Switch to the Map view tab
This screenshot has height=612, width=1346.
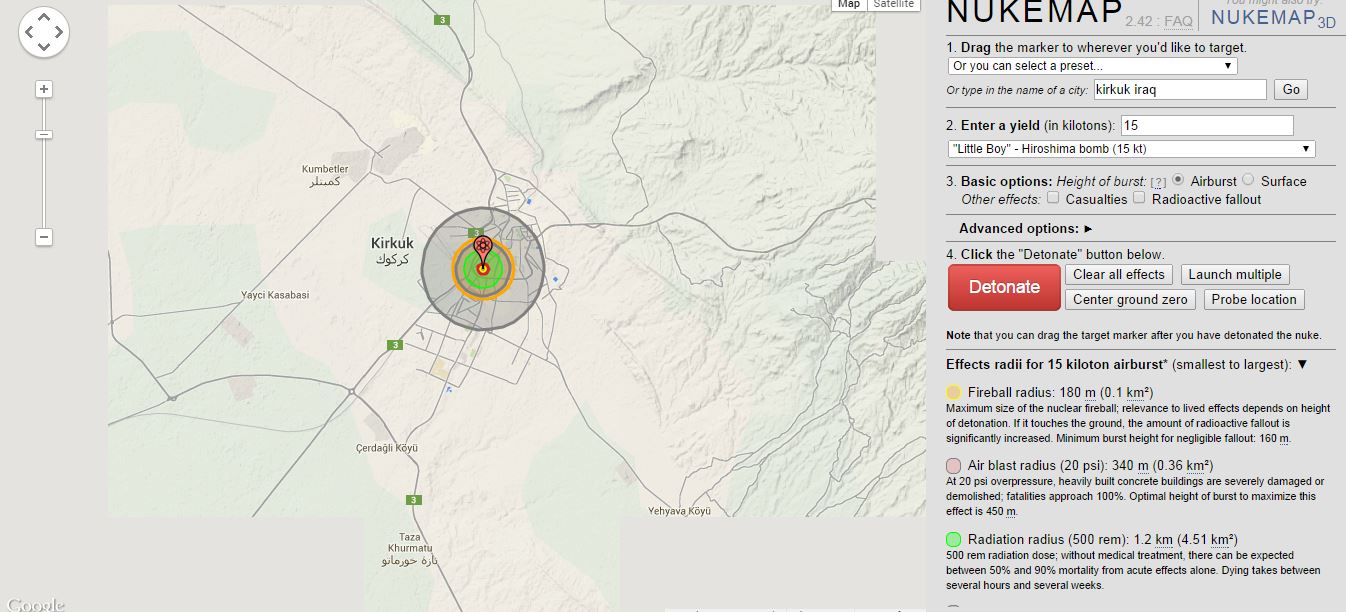[849, 5]
